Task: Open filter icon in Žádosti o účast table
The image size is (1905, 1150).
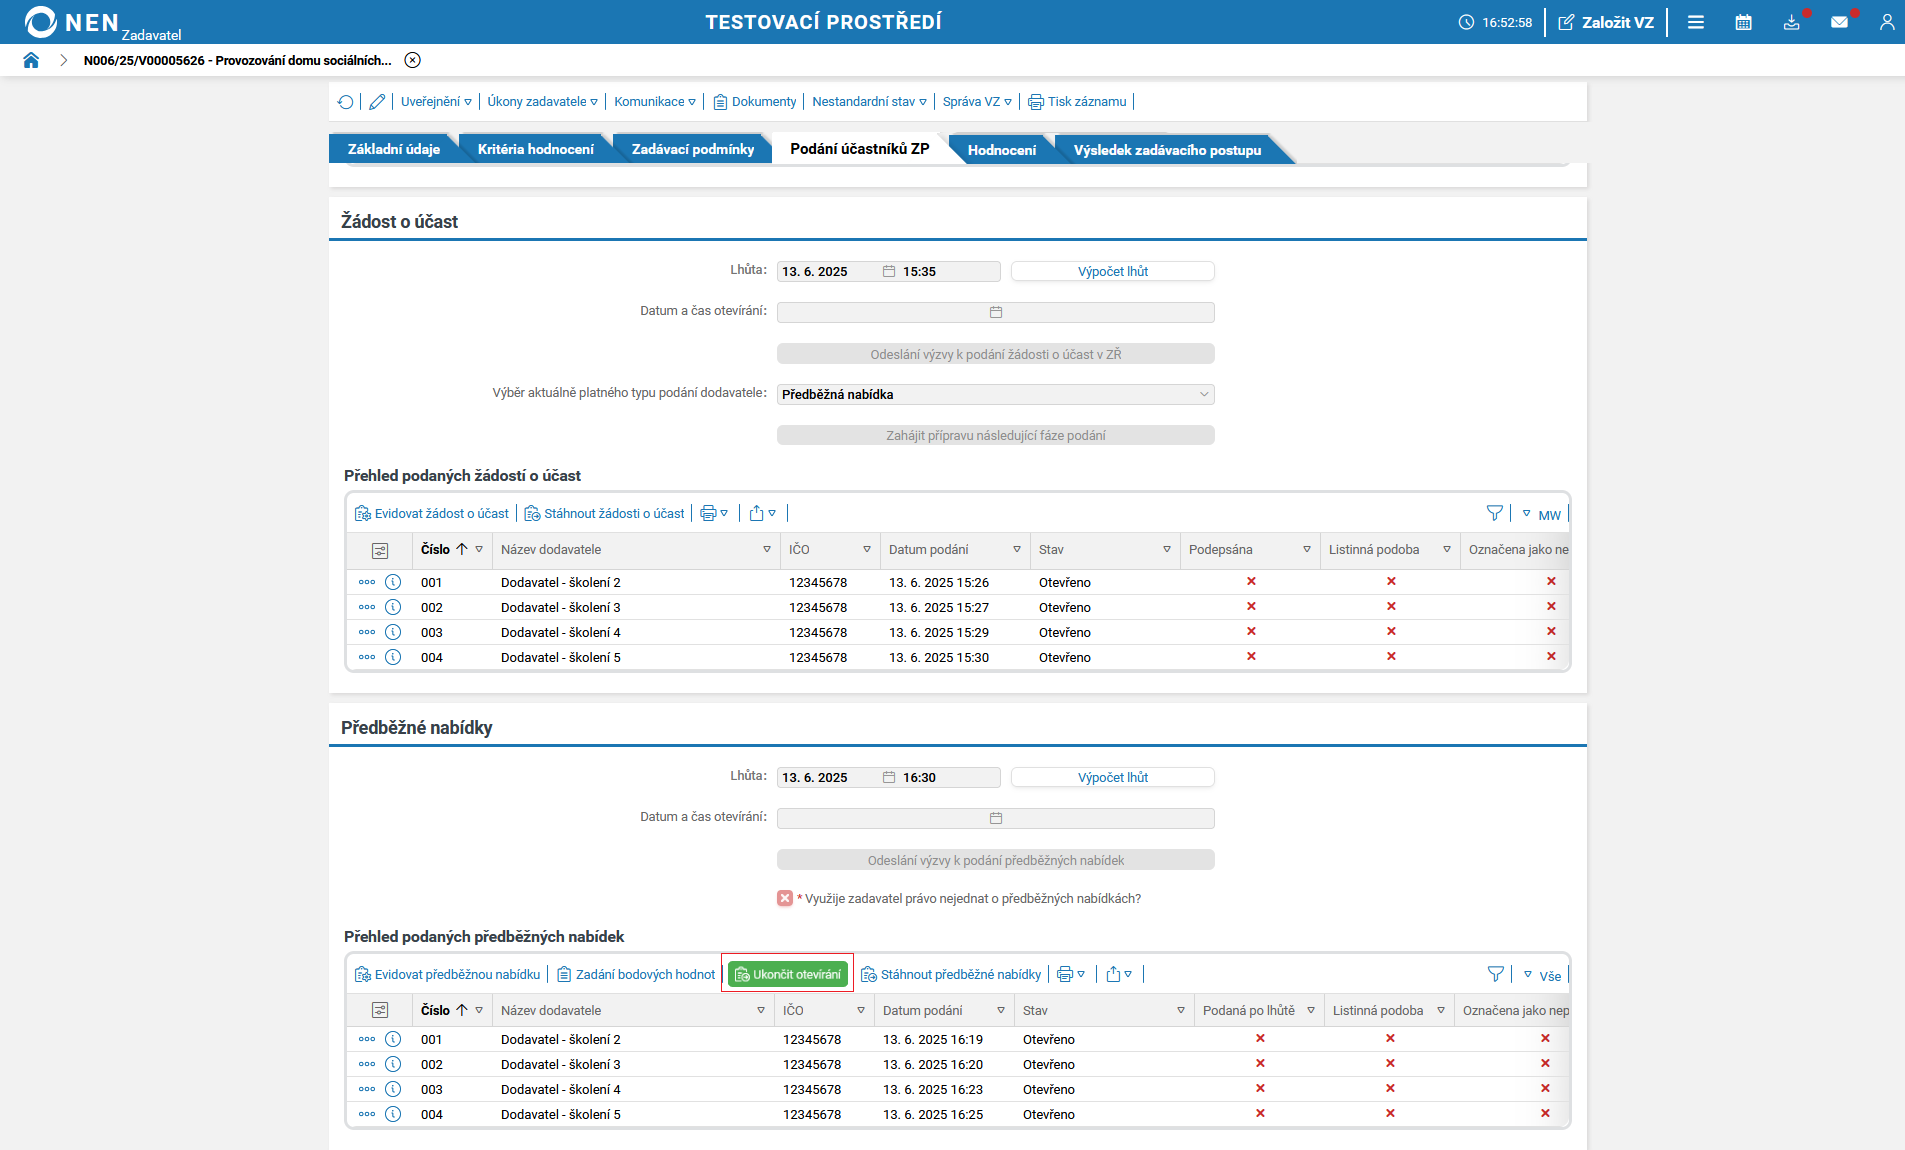Action: tap(1494, 513)
